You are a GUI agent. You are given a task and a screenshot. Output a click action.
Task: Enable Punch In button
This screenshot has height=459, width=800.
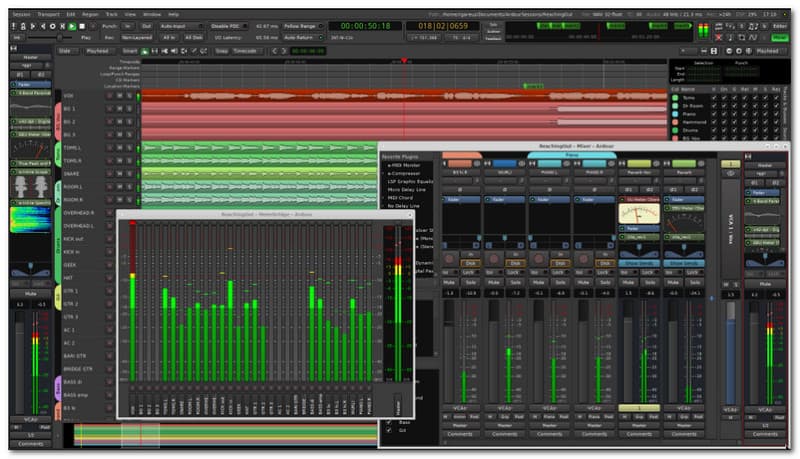(x=128, y=26)
